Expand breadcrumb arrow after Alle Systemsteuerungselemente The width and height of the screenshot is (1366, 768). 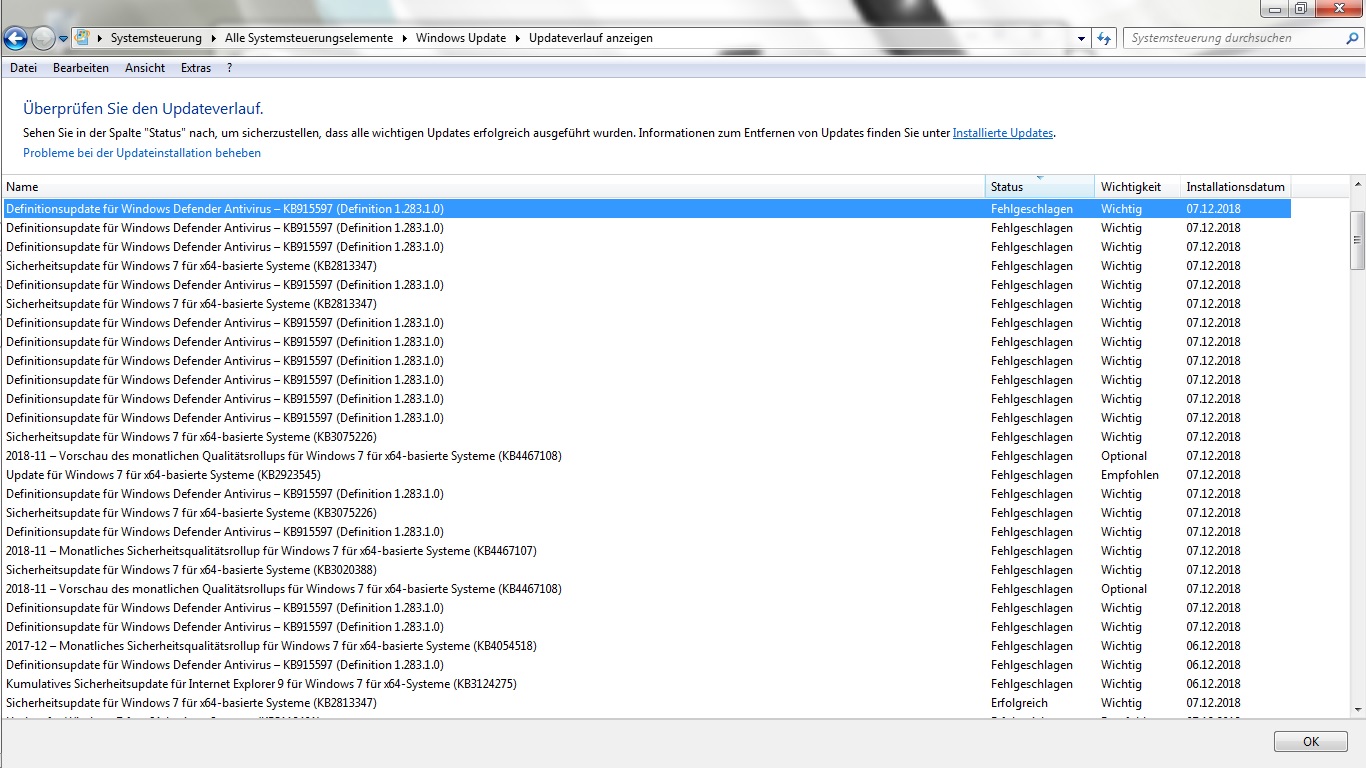(x=405, y=38)
